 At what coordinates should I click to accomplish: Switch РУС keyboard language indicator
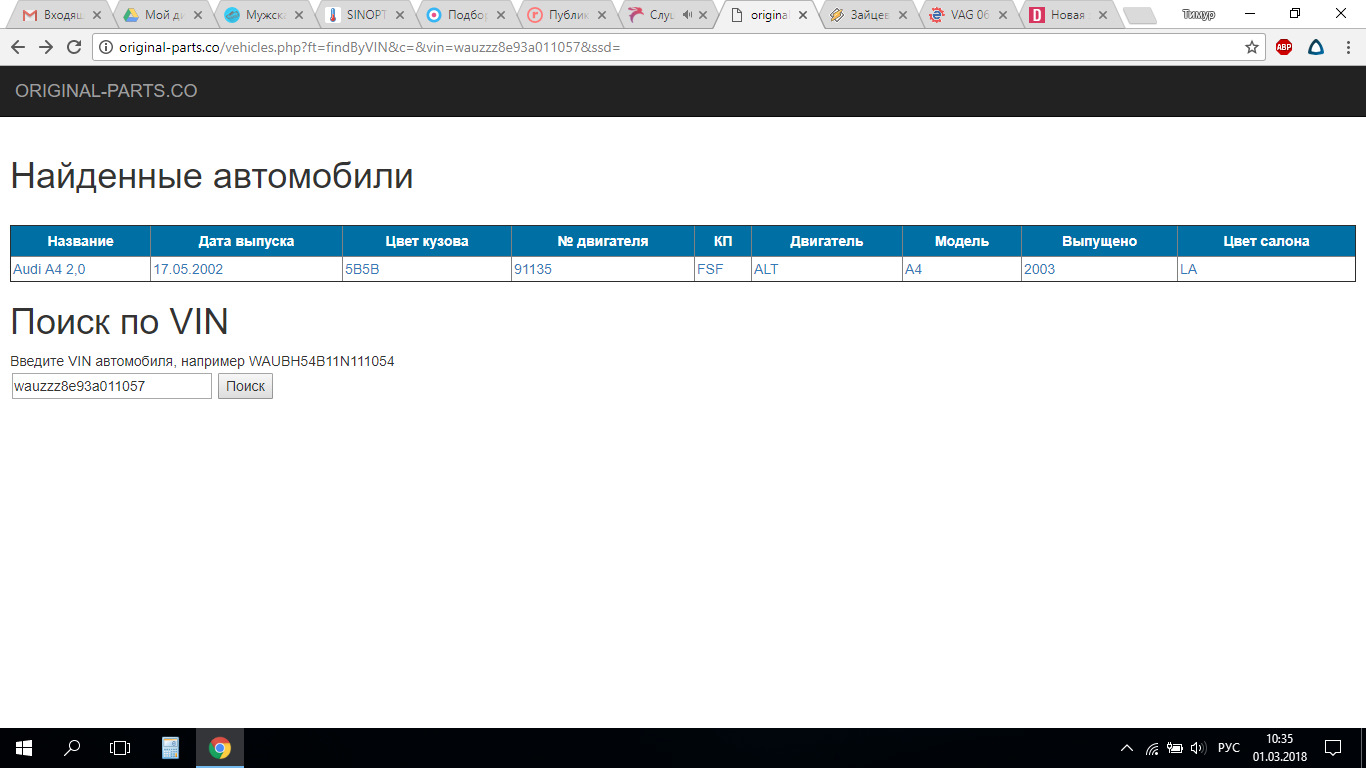[1228, 748]
